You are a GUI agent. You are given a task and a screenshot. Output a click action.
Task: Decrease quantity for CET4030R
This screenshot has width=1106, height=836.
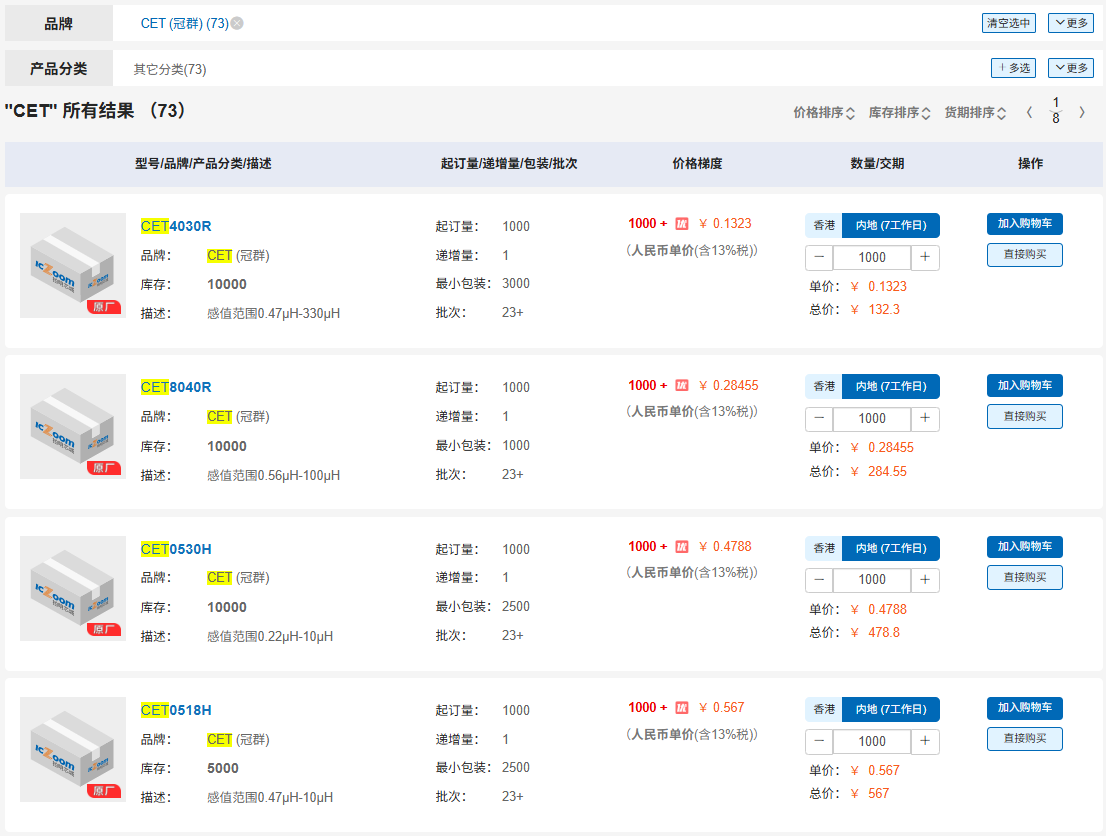pyautogui.click(x=819, y=258)
